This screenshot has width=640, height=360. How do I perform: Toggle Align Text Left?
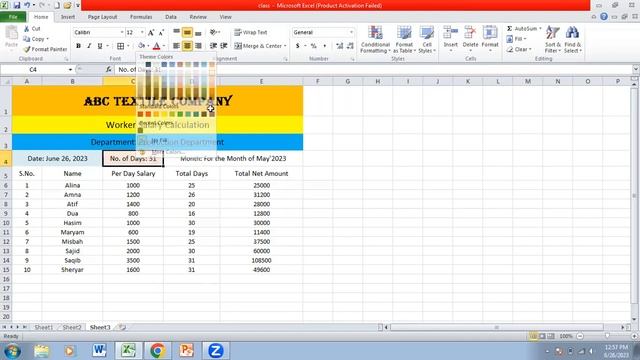[x=176, y=46]
